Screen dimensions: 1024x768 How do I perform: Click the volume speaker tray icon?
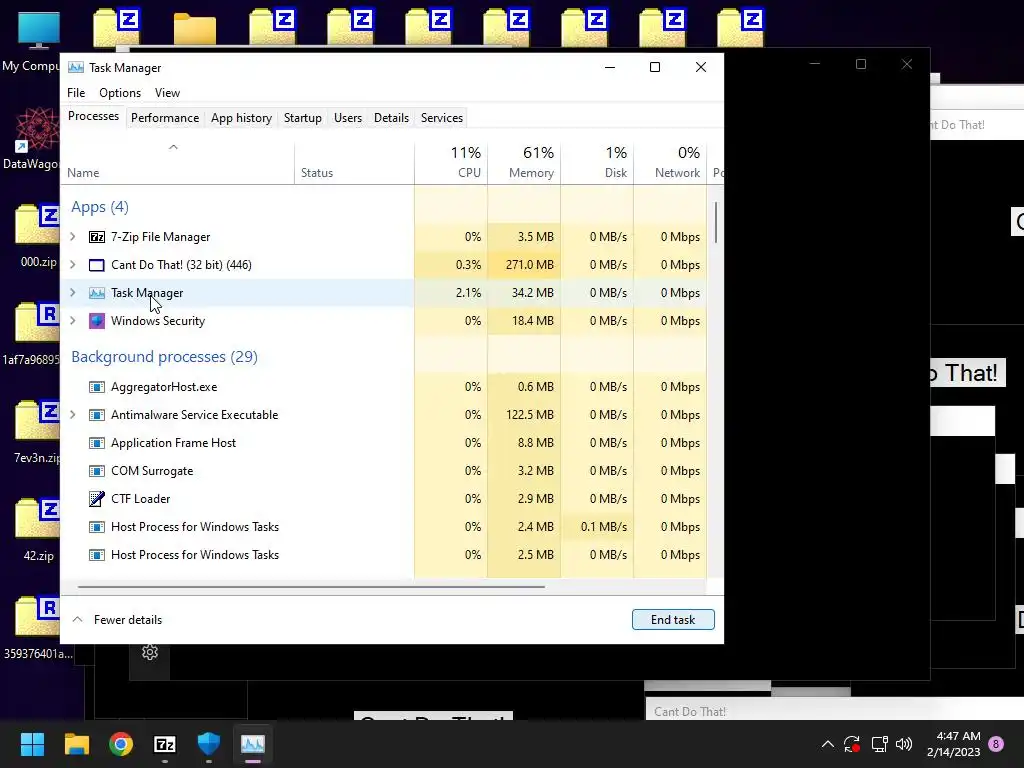(904, 744)
